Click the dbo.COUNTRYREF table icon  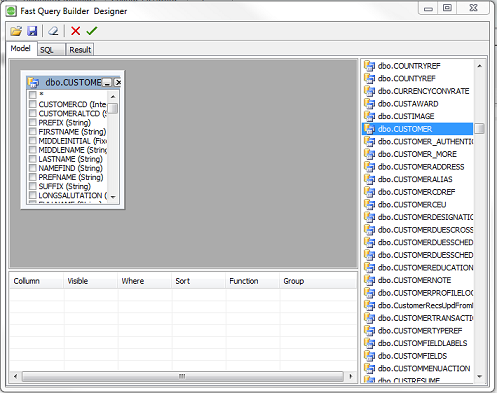click(x=369, y=66)
